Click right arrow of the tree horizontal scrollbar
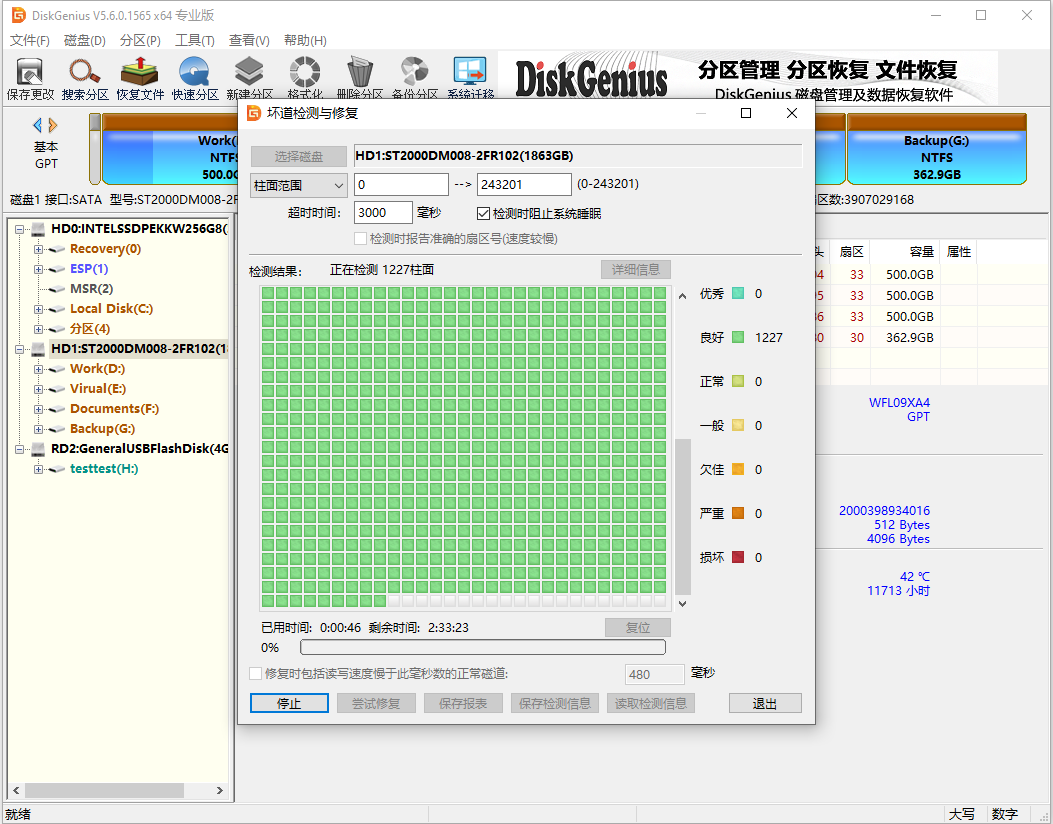Viewport: 1053px width, 824px height. click(x=220, y=790)
